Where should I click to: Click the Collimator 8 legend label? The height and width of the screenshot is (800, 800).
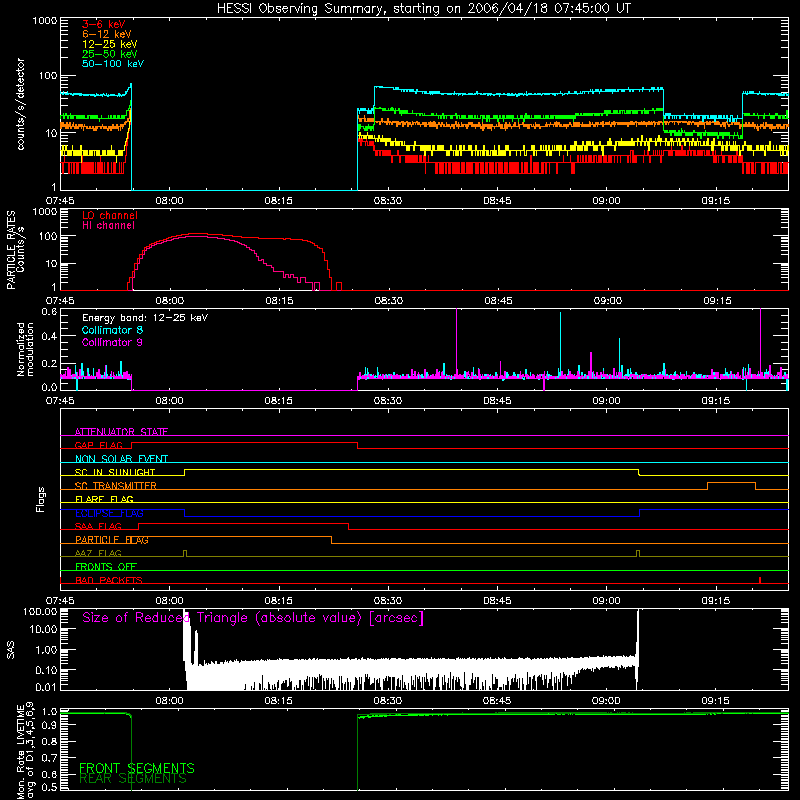(x=112, y=330)
